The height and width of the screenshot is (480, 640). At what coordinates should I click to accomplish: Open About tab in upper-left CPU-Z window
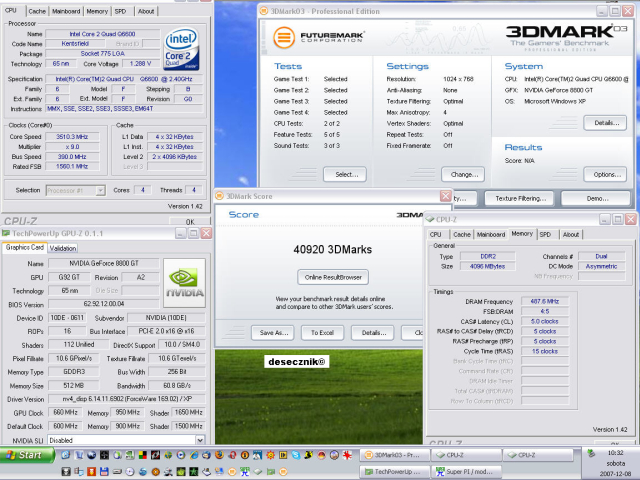coord(146,11)
